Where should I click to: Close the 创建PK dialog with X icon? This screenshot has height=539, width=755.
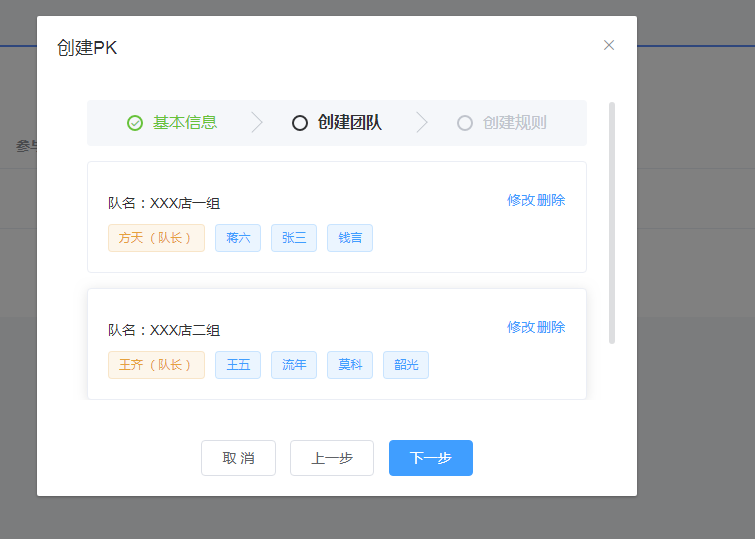tap(609, 45)
